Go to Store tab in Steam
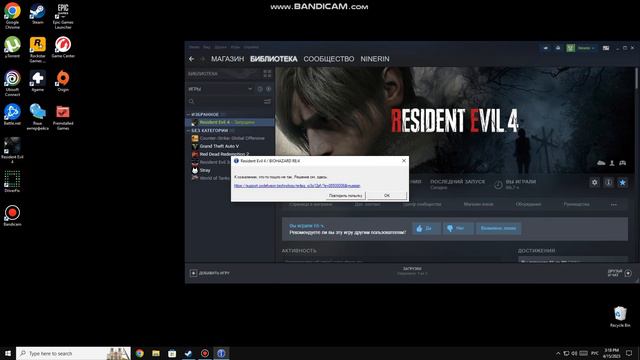Image resolution: width=640 pixels, height=360 pixels. click(227, 59)
